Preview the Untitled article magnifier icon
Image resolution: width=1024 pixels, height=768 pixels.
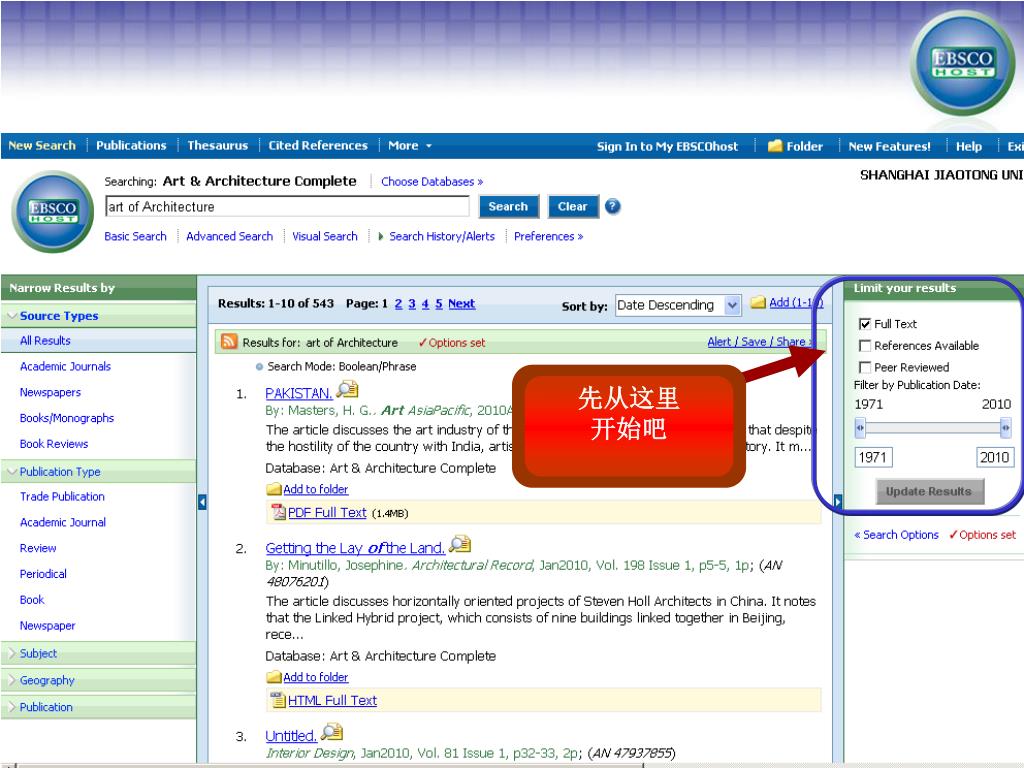pyautogui.click(x=332, y=732)
